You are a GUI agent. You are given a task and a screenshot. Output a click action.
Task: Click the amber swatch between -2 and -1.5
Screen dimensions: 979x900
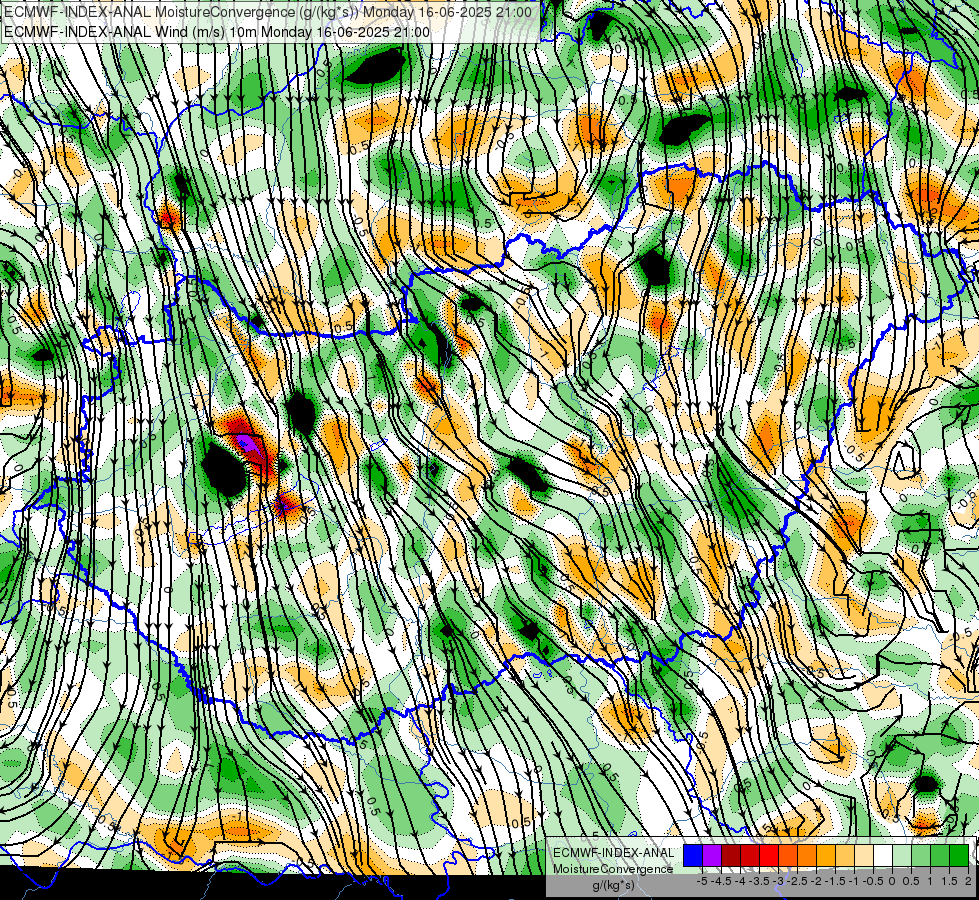point(826,856)
